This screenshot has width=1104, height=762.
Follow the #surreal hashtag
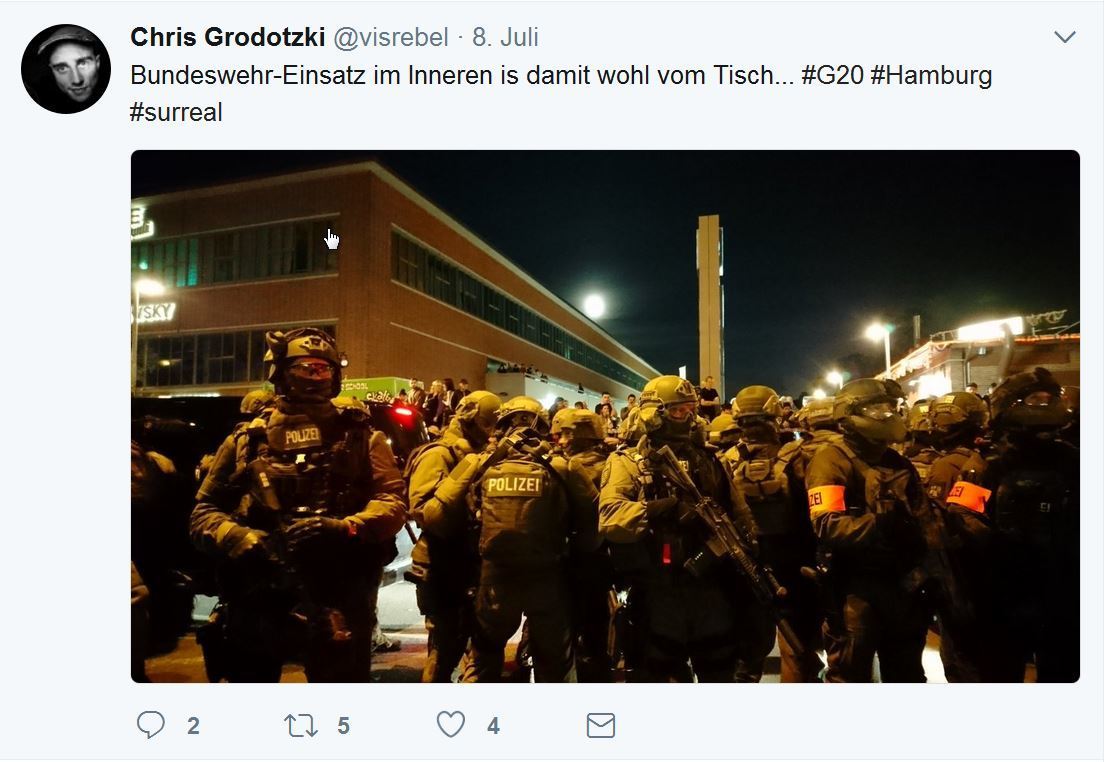(176, 112)
